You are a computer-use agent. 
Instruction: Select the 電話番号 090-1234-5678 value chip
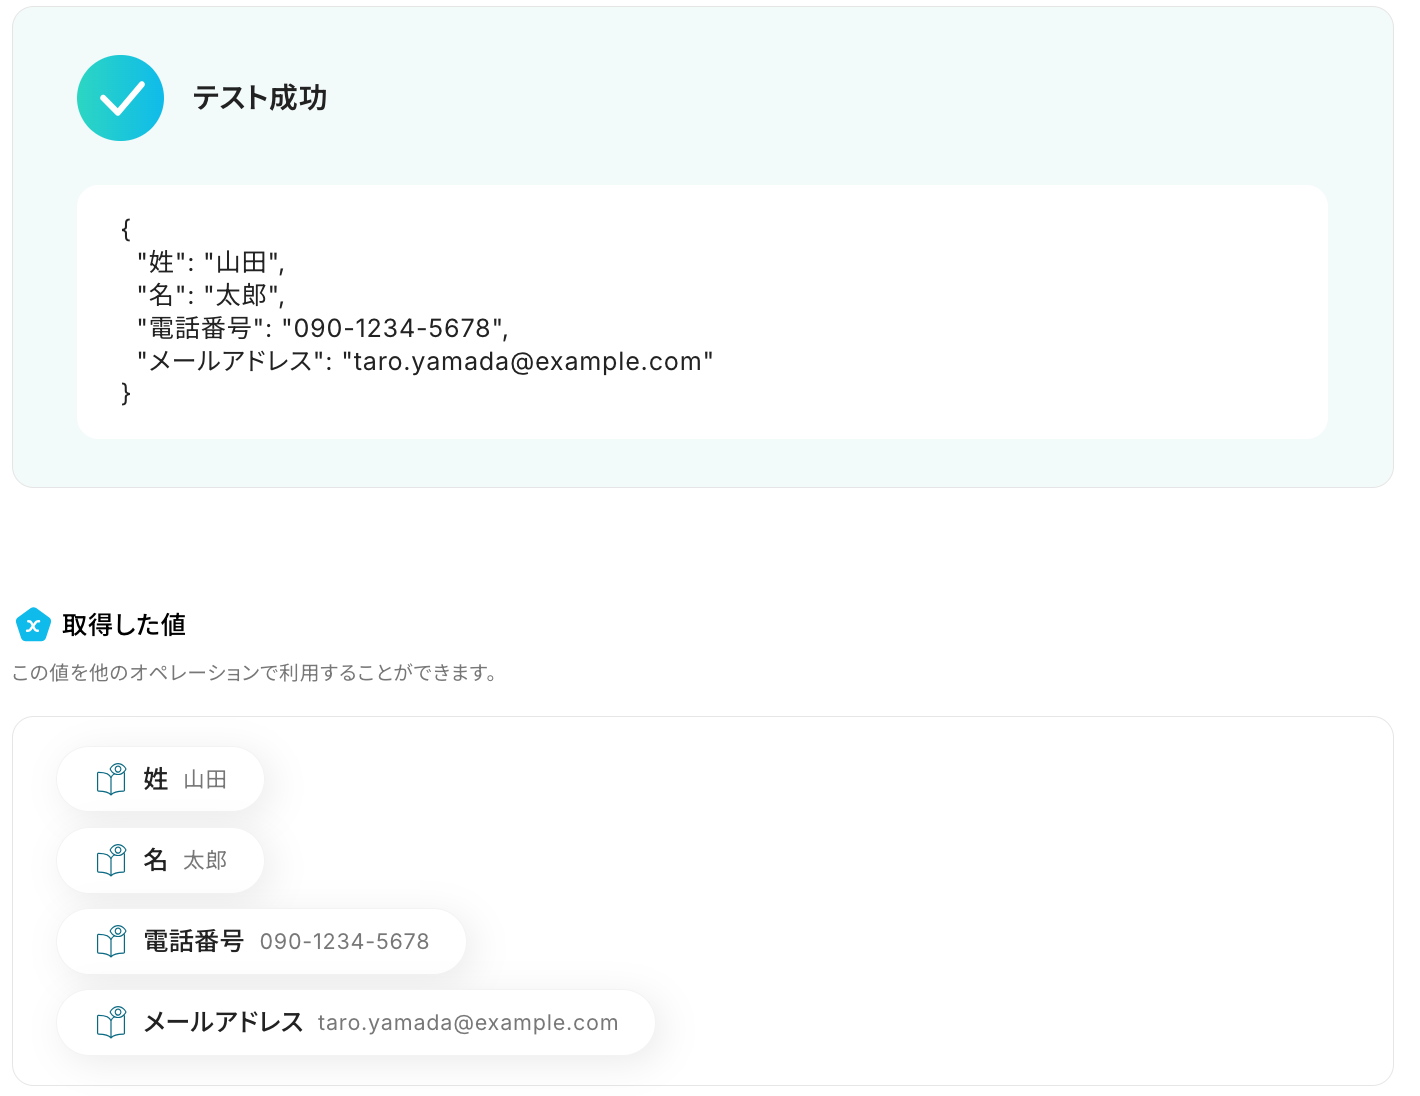pos(262,941)
